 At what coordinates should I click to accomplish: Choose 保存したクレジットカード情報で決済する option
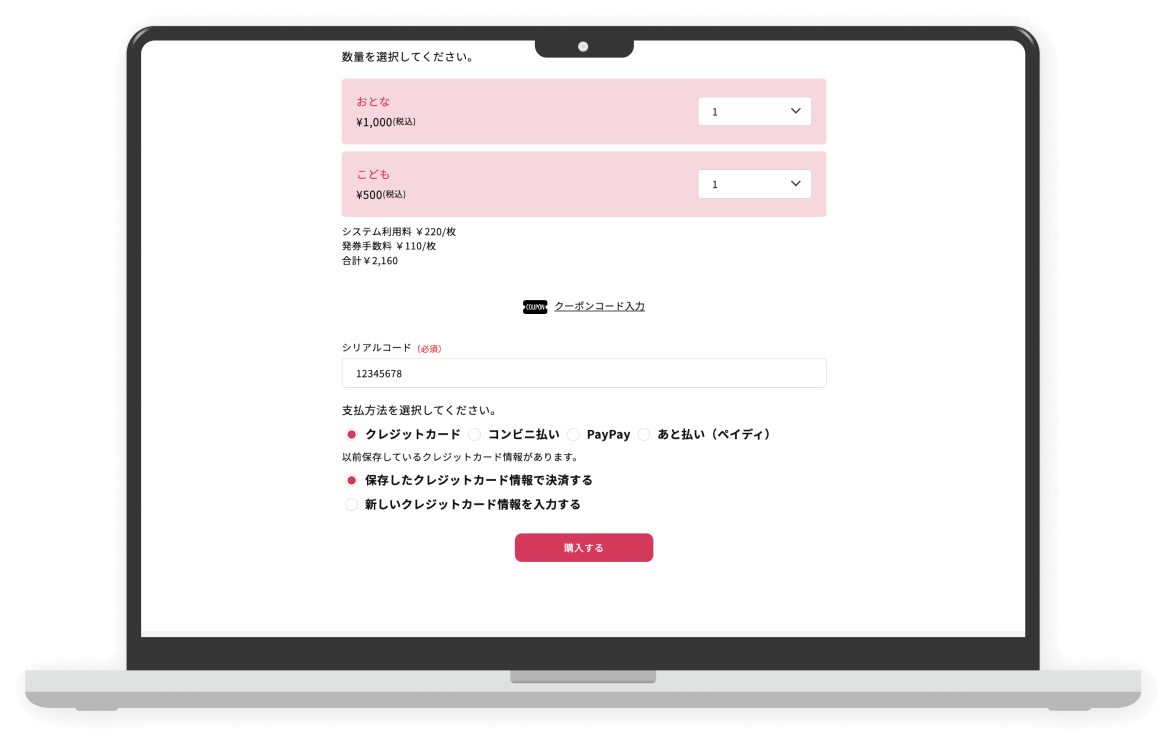(352, 480)
